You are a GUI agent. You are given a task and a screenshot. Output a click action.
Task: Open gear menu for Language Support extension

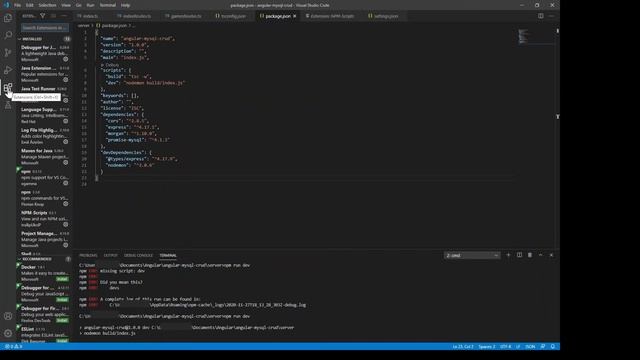click(66, 121)
